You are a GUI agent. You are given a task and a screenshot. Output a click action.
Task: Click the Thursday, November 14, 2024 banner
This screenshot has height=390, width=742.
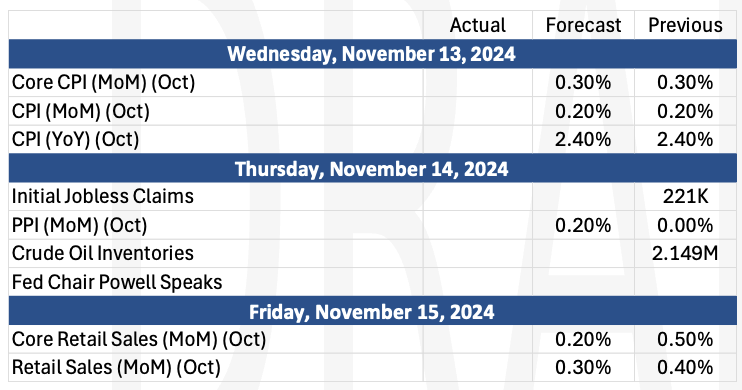coord(372,169)
